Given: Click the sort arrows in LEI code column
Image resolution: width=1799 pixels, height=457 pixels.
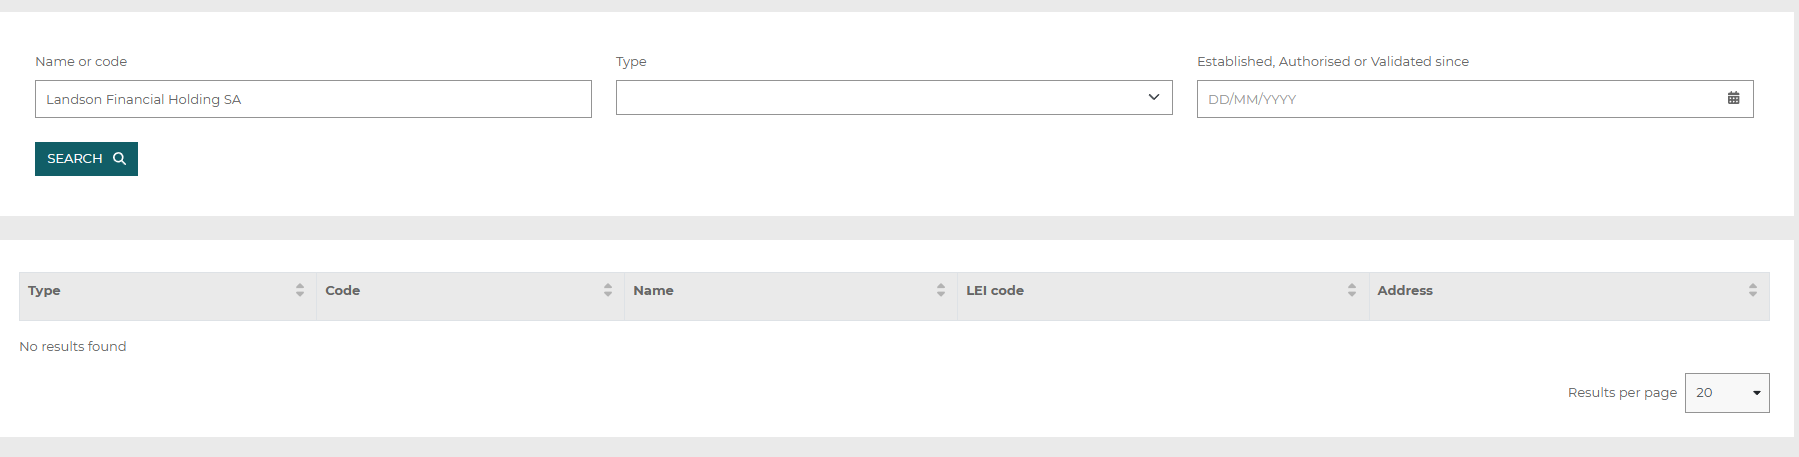Looking at the screenshot, I should (1352, 290).
